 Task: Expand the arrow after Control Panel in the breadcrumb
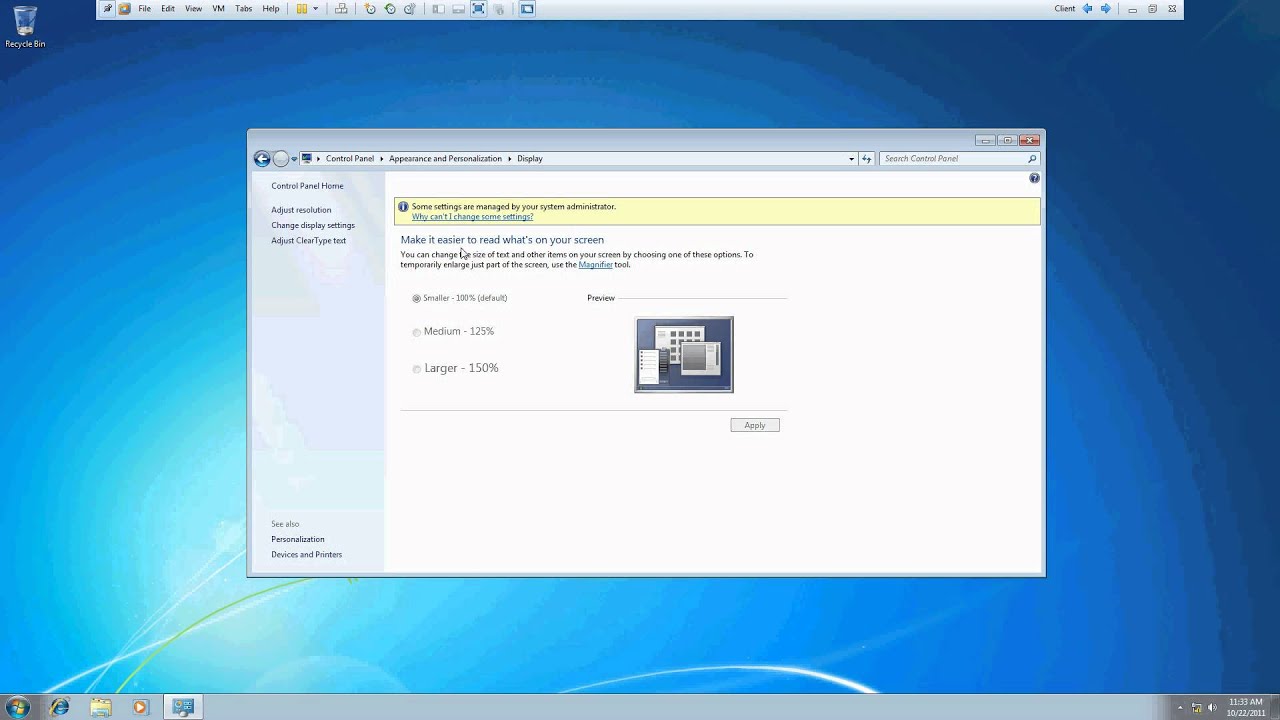click(381, 158)
